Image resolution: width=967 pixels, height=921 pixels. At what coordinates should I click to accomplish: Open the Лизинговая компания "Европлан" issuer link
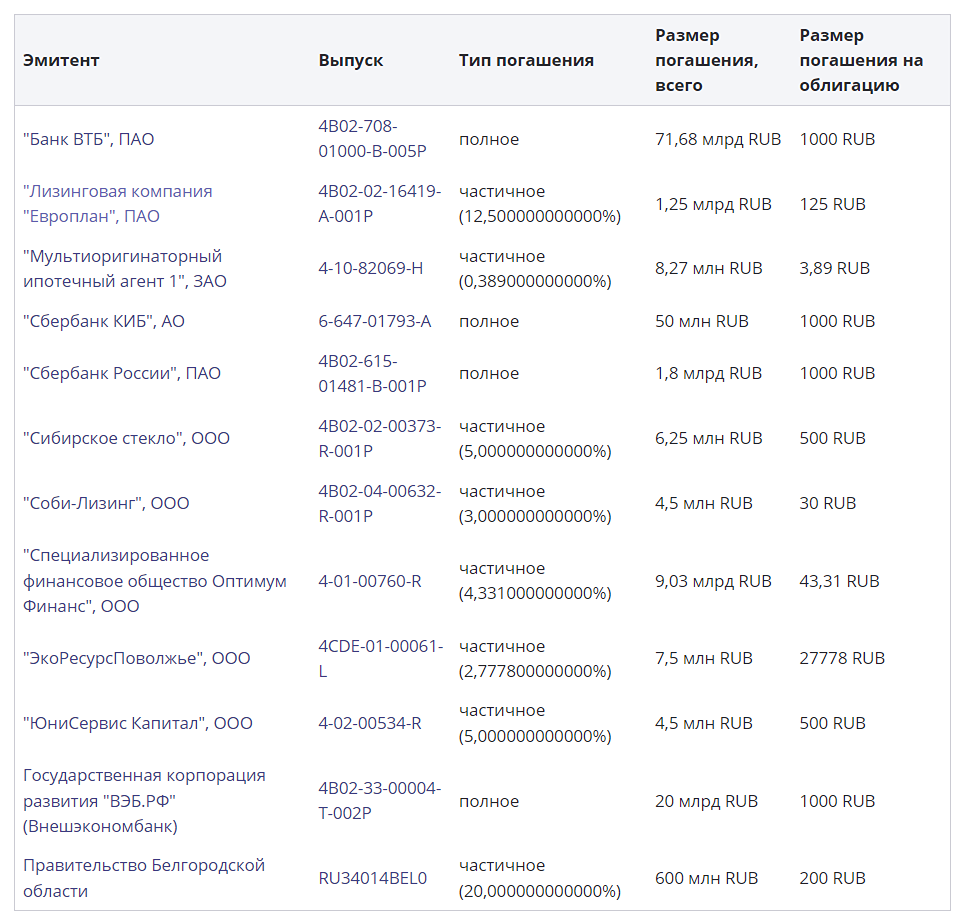pos(118,203)
